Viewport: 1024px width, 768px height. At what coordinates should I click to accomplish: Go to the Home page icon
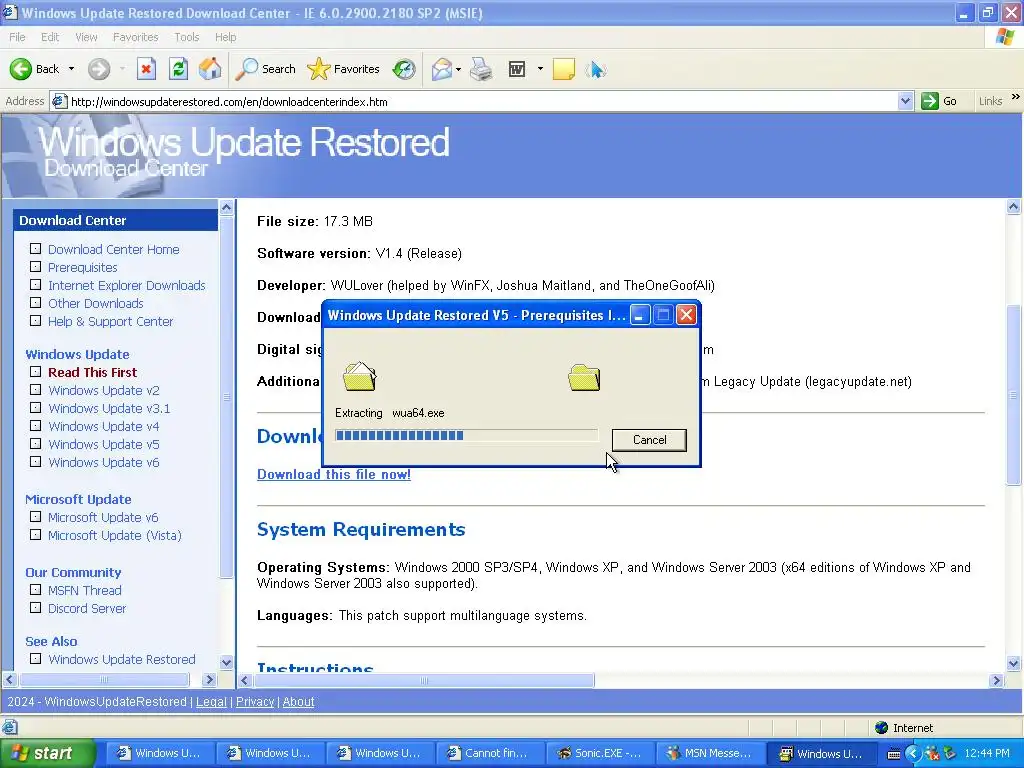(210, 69)
